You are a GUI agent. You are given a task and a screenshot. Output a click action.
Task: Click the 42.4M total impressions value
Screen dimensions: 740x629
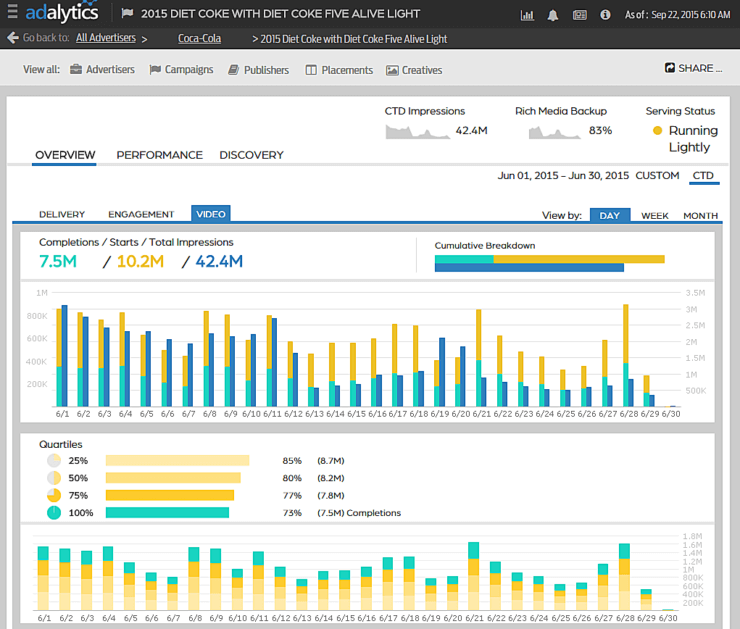pyautogui.click(x=219, y=261)
